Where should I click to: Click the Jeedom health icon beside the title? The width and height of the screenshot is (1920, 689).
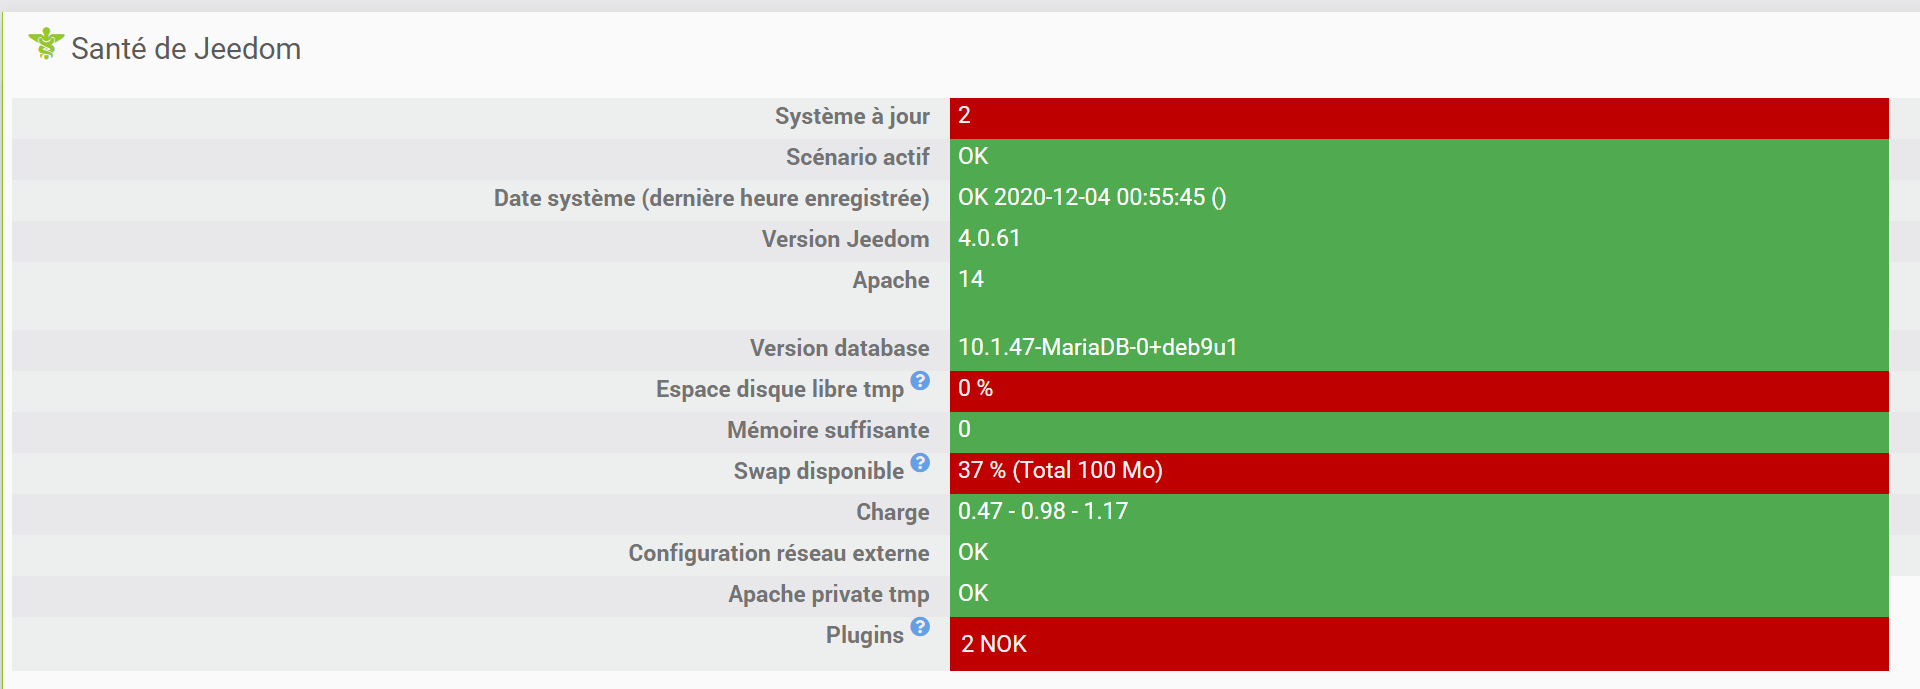click(46, 44)
